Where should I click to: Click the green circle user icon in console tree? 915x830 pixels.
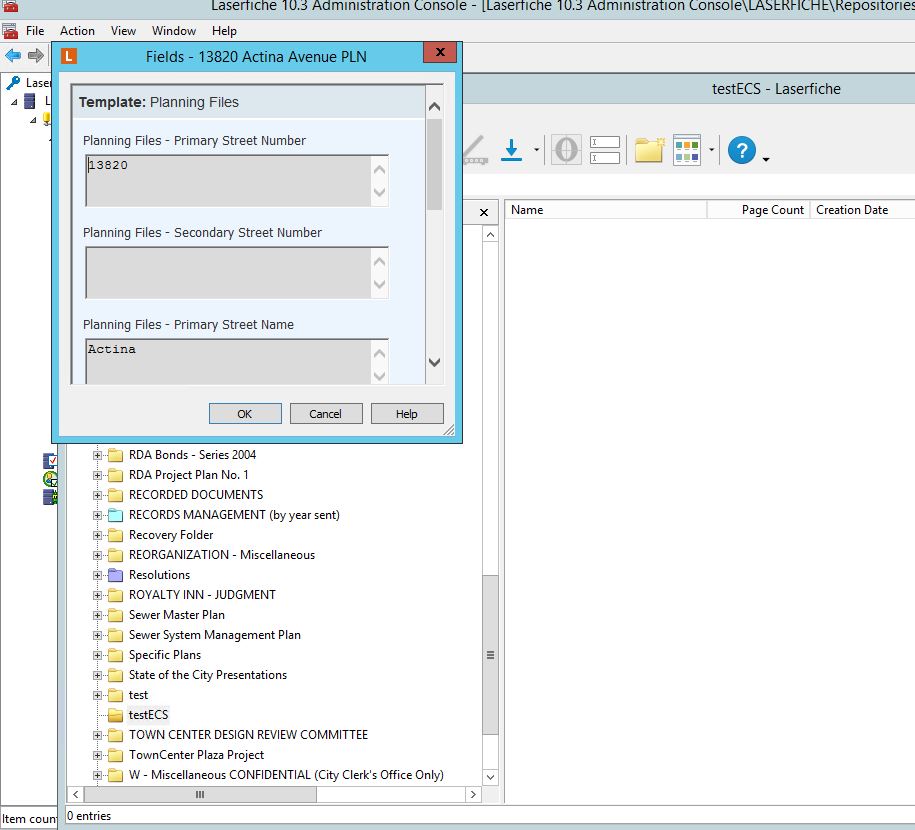pyautogui.click(x=50, y=479)
